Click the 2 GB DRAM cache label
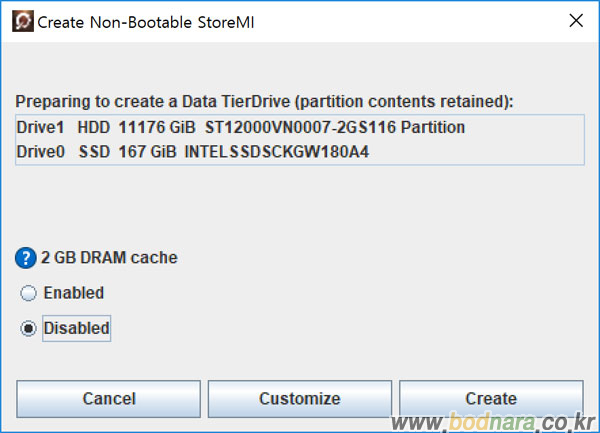Image resolution: width=600 pixels, height=433 pixels. pos(109,258)
